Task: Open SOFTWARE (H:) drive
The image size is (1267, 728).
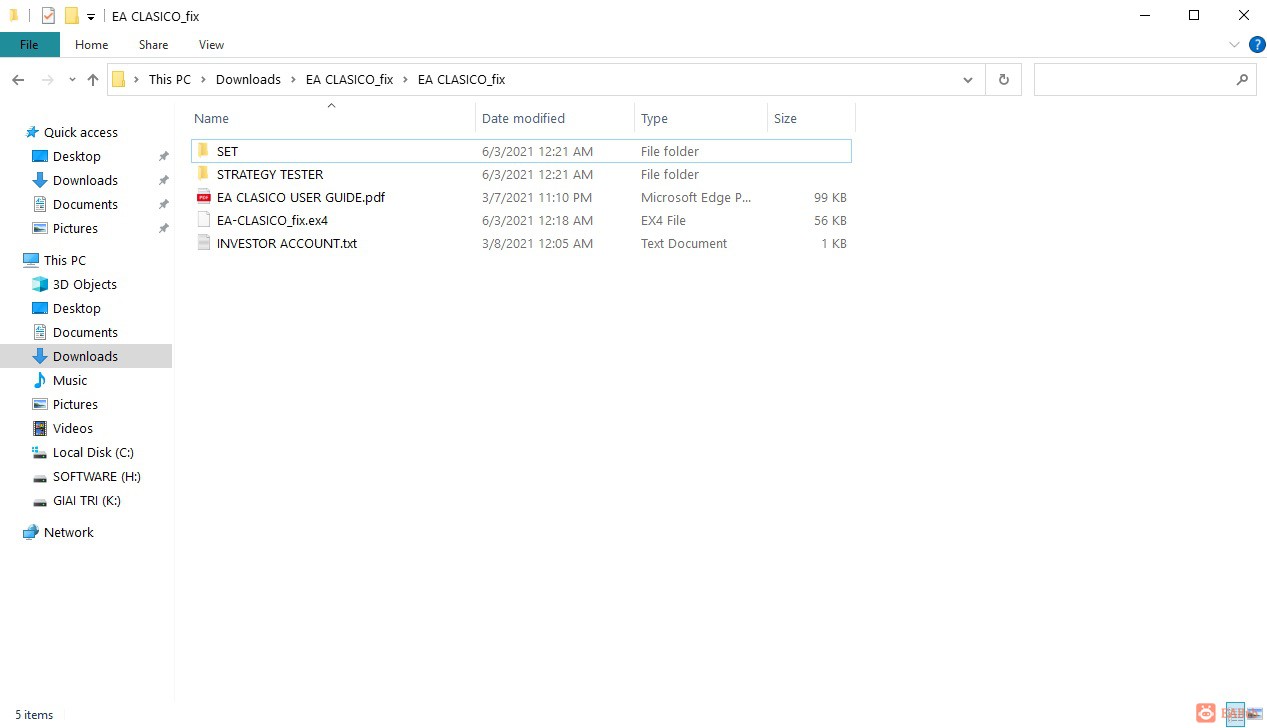Action: 97,476
